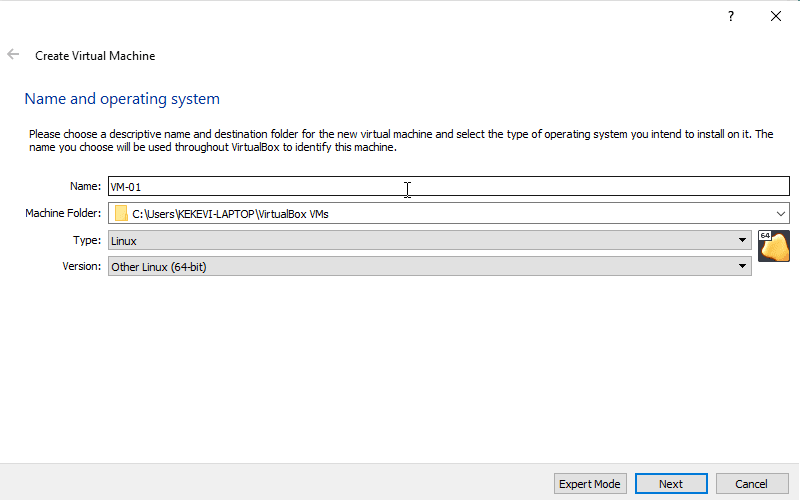Cancel virtual machine creation
The width and height of the screenshot is (800, 500).
[x=752, y=484]
